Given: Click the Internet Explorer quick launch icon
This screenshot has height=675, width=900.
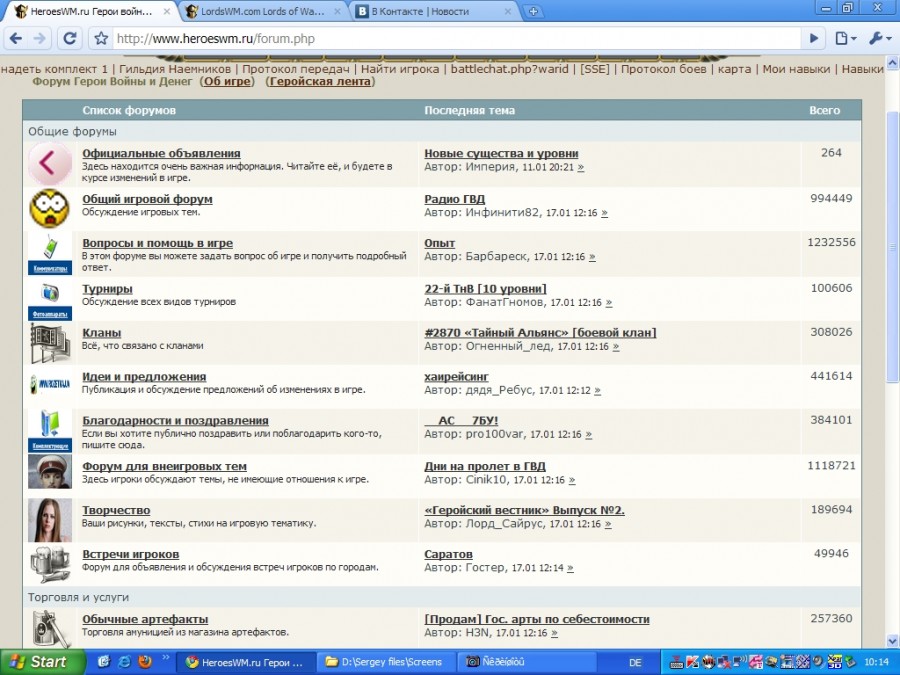Looking at the screenshot, I should pos(125,662).
